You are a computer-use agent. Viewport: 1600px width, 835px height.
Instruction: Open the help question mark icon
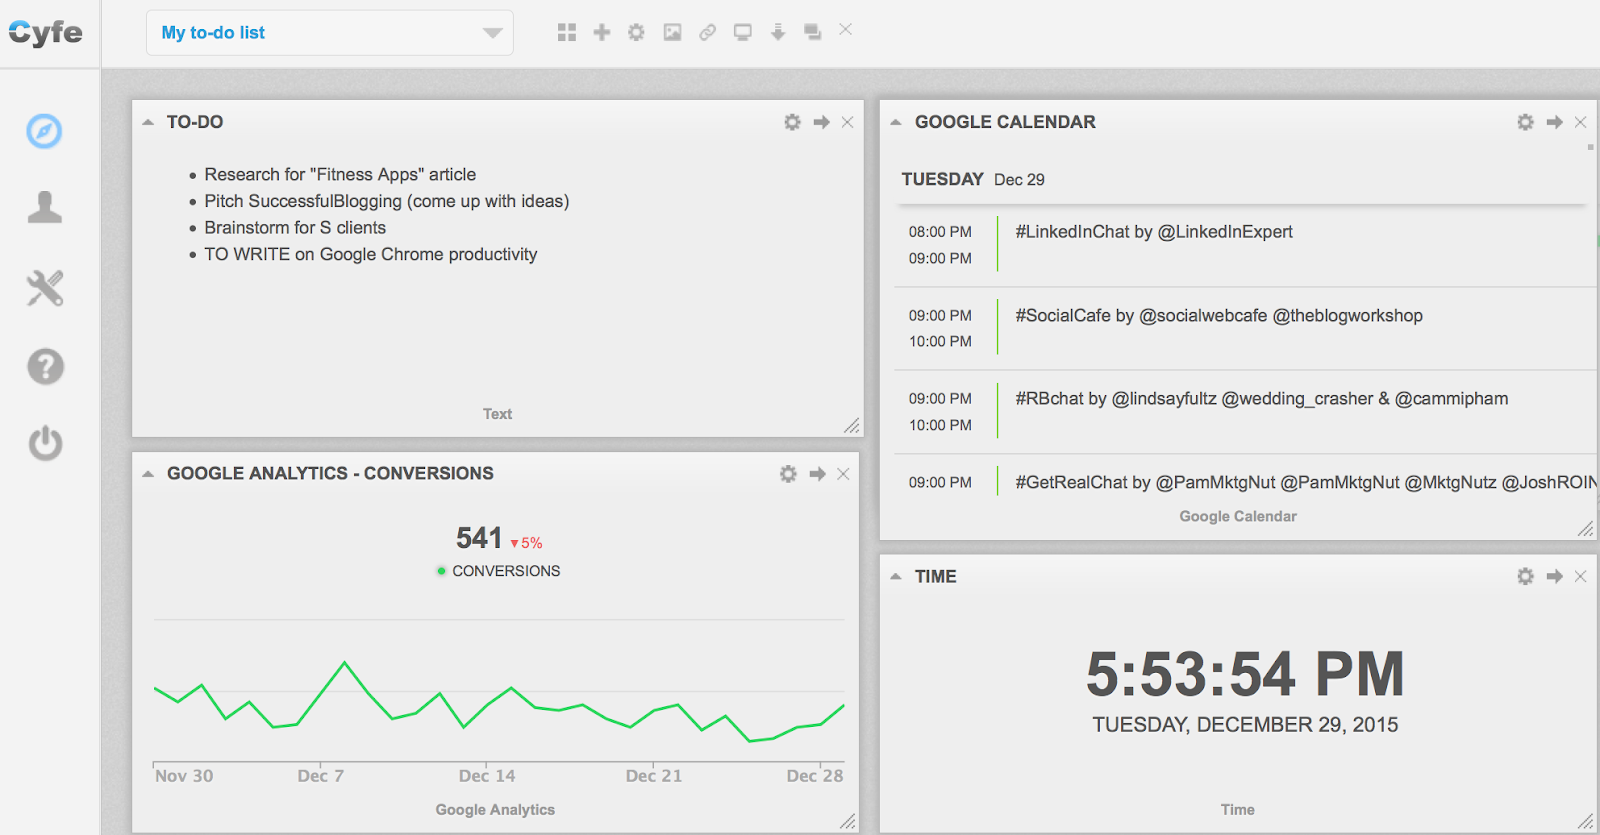[45, 367]
